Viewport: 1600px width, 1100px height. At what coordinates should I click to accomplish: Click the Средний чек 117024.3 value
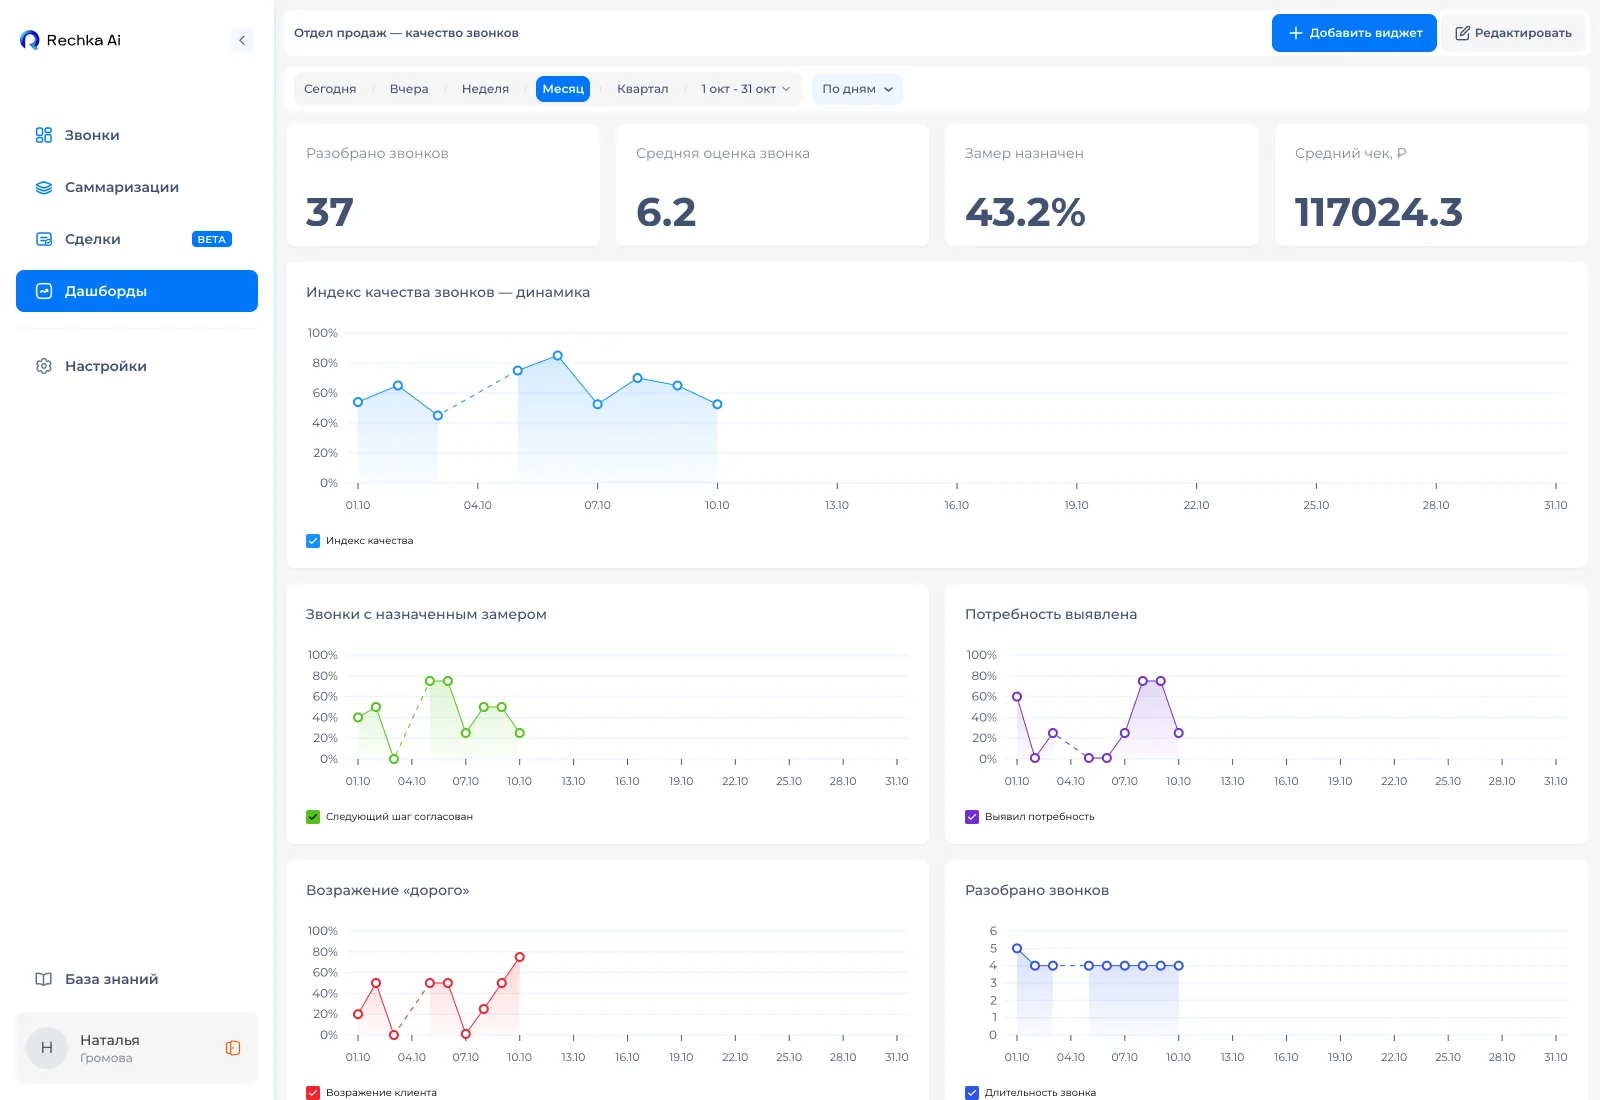(1378, 212)
